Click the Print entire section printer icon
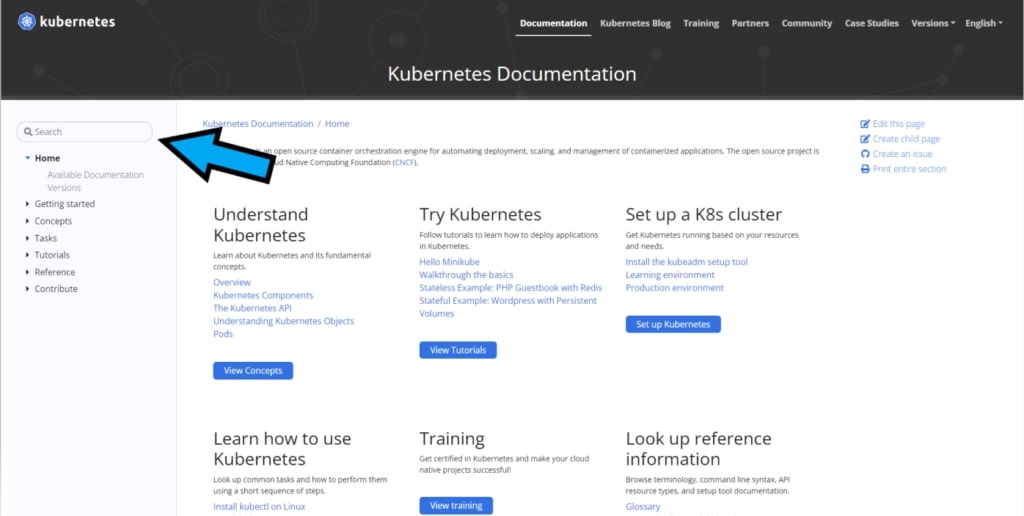Screen dimensions: 1024x516 (865, 169)
